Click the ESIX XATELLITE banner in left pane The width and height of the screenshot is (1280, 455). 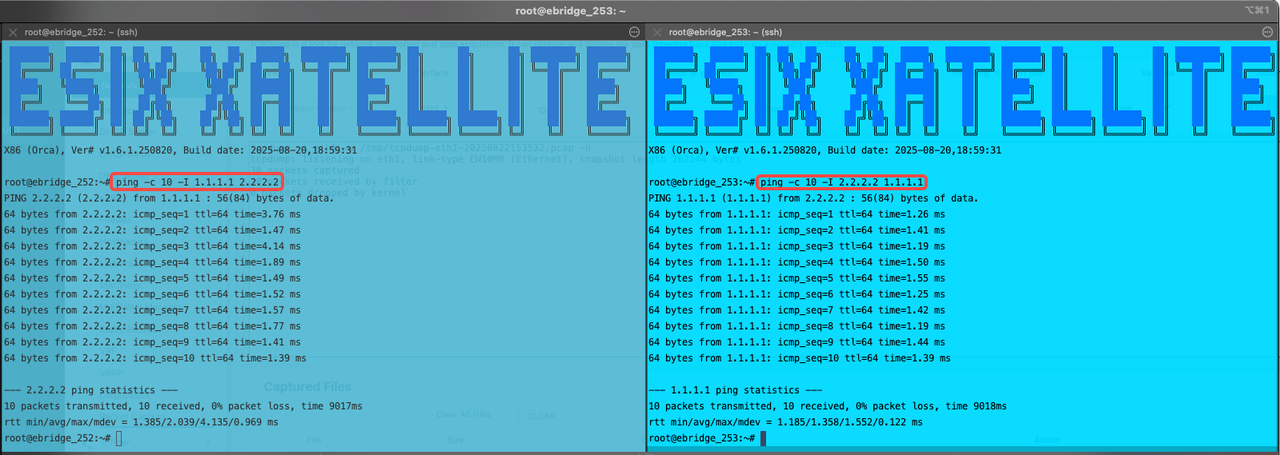322,90
